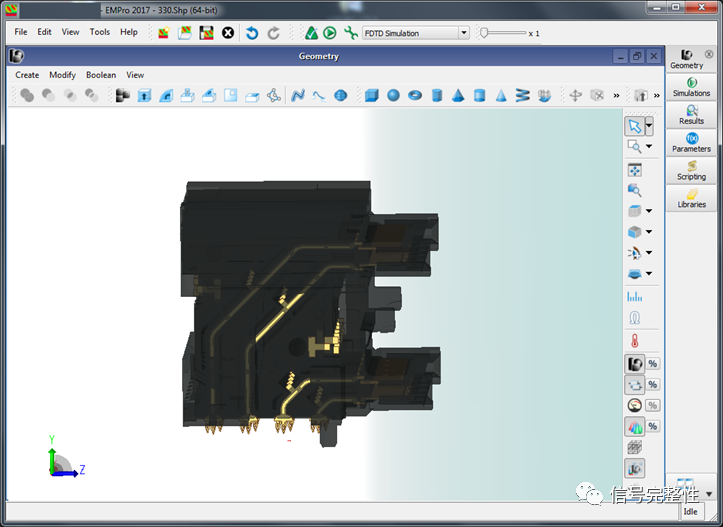723x527 pixels.
Task: Expand the geometry toolbar overflow chevron
Action: pyautogui.click(x=616, y=95)
